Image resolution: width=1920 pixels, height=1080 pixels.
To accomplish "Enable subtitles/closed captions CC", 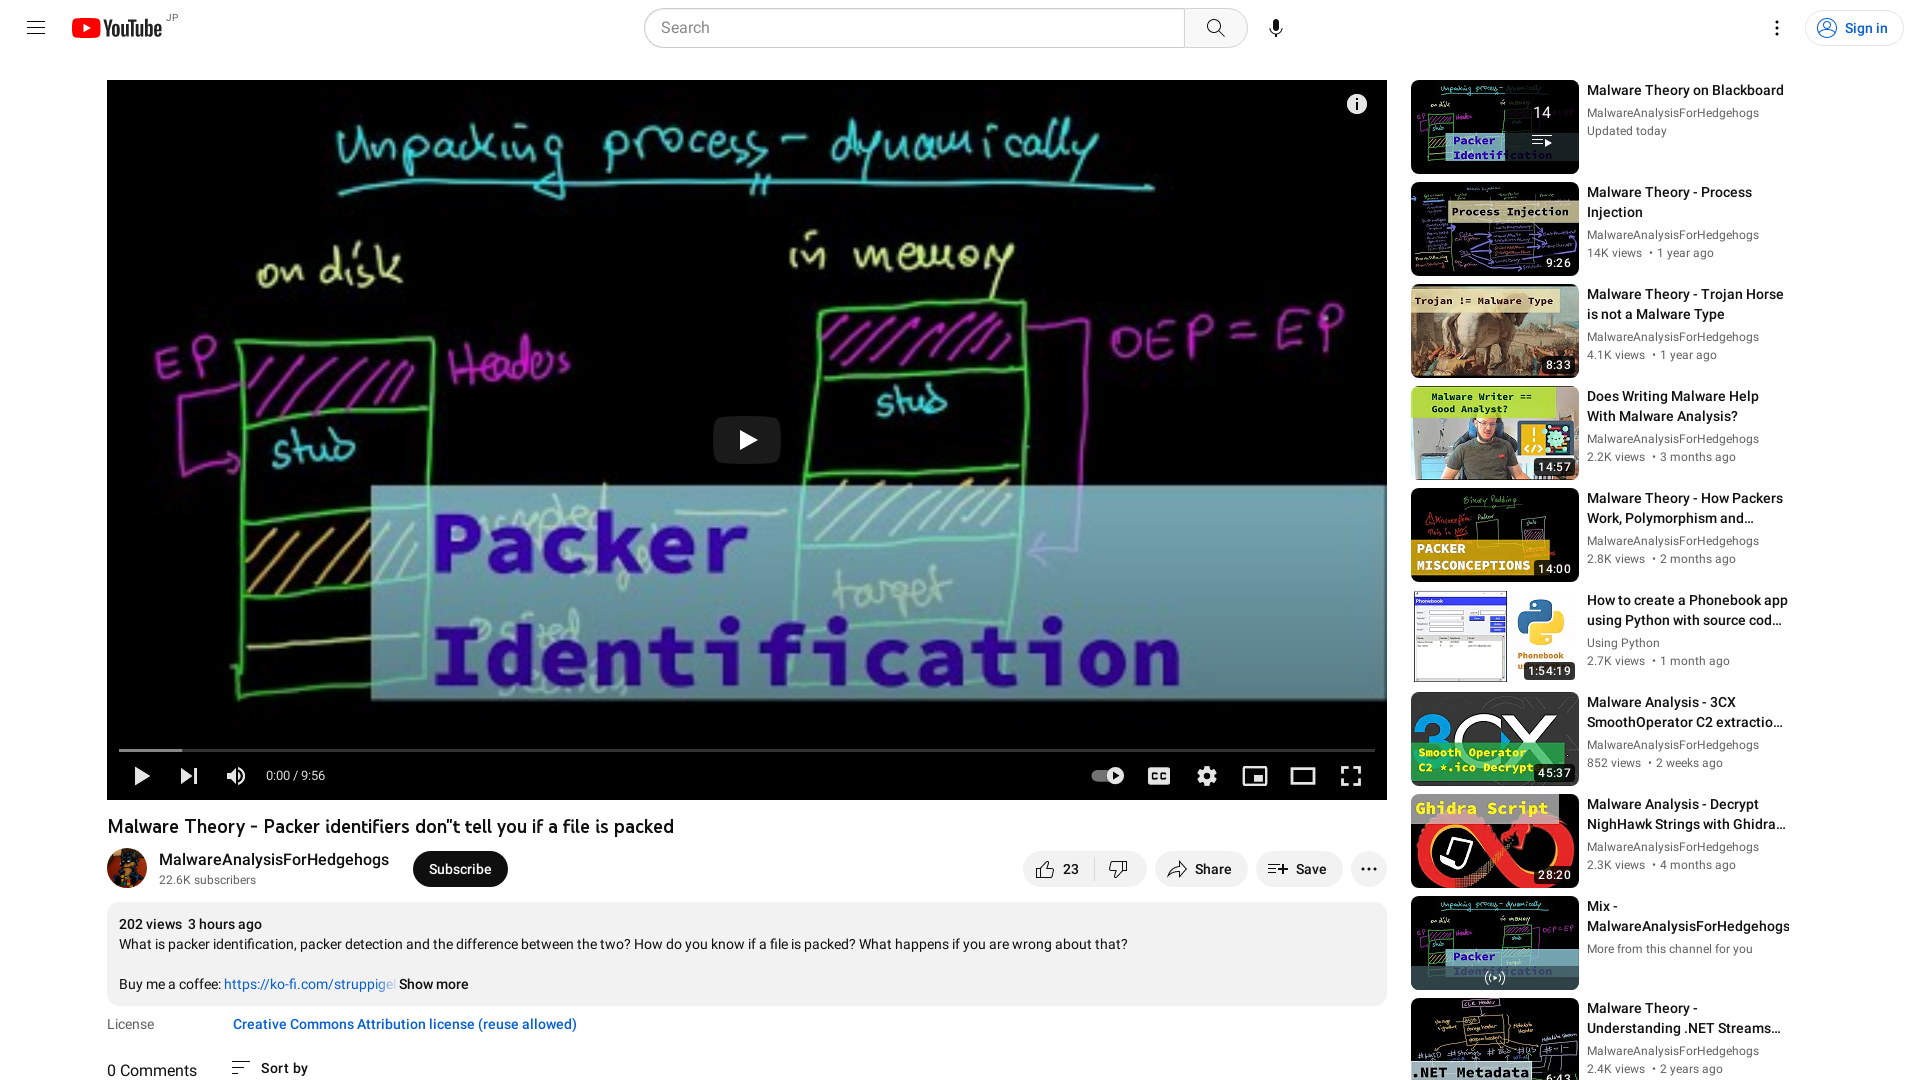I will pyautogui.click(x=1159, y=775).
